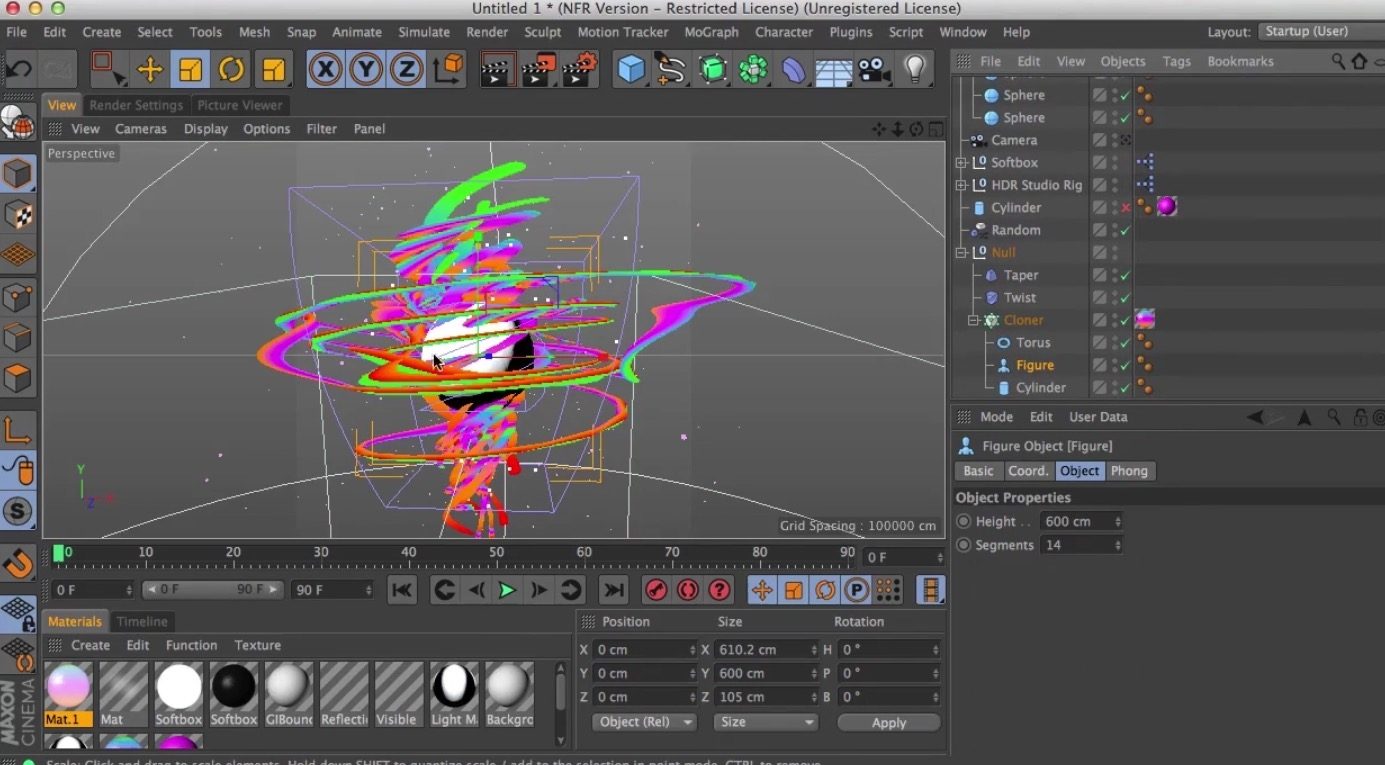The width and height of the screenshot is (1385, 765).
Task: Open the Layout Startup (User) dropdown
Action: click(1320, 32)
